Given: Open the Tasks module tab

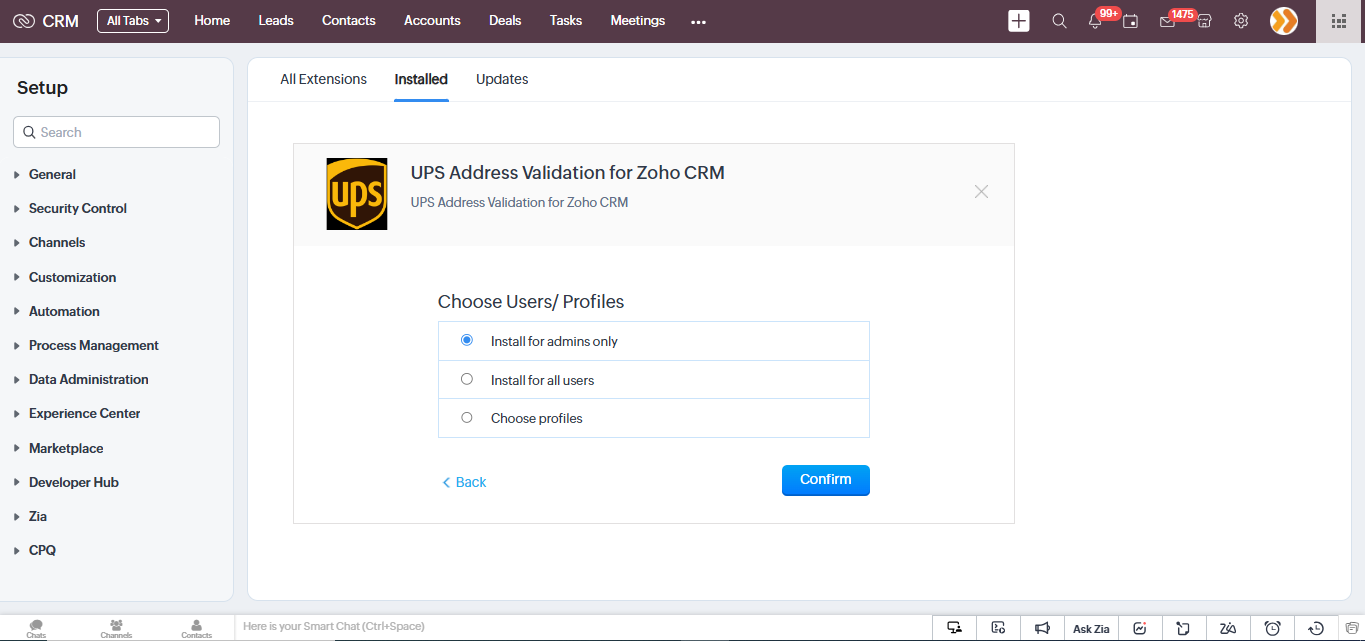Looking at the screenshot, I should 566,21.
